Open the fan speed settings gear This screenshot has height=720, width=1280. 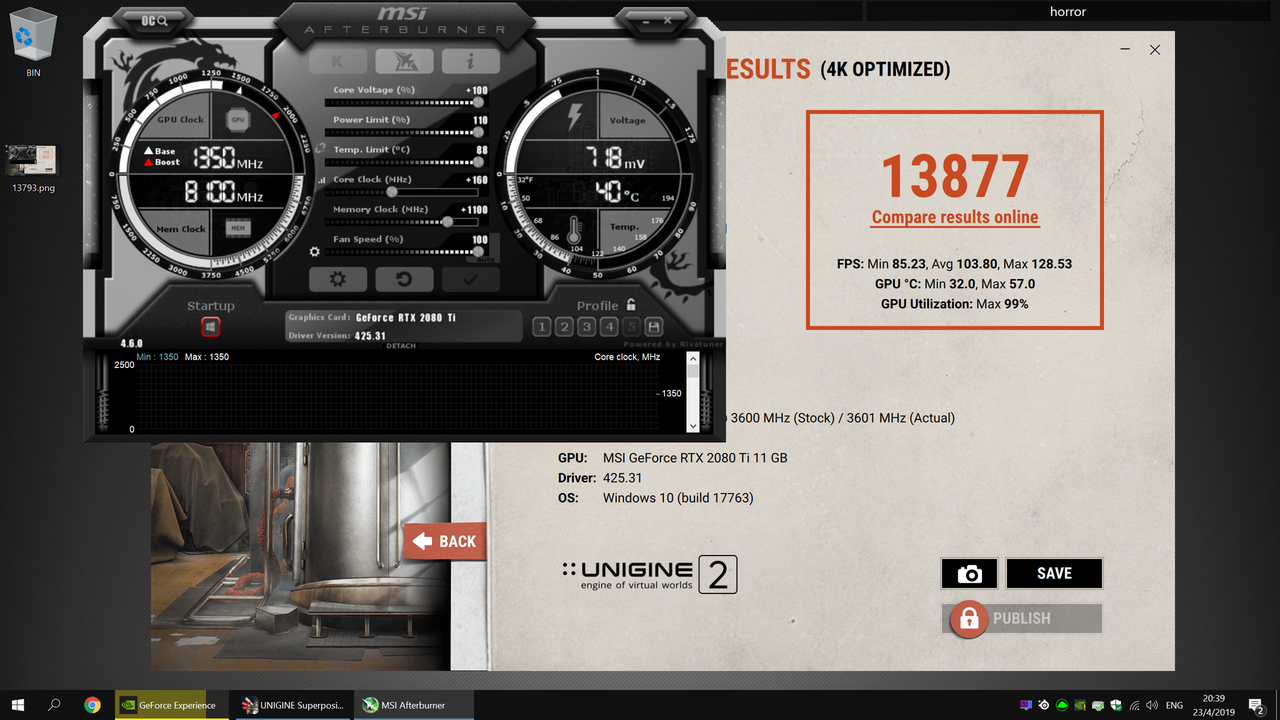pos(315,252)
